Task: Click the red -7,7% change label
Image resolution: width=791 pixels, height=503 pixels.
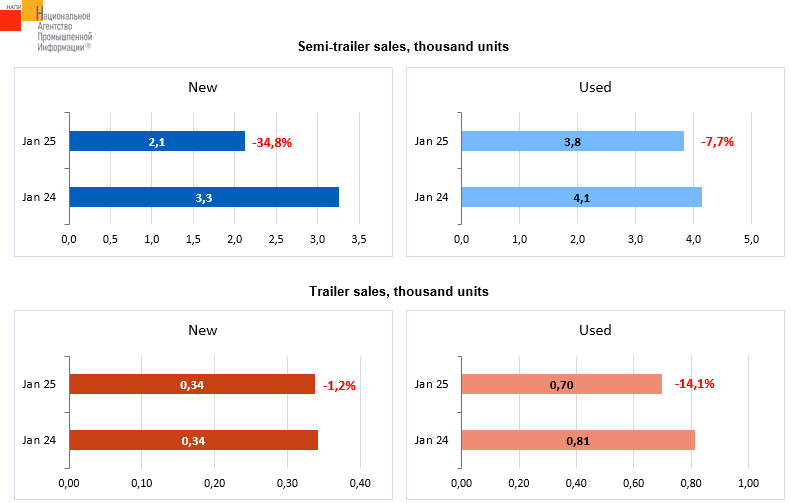Action: [718, 142]
